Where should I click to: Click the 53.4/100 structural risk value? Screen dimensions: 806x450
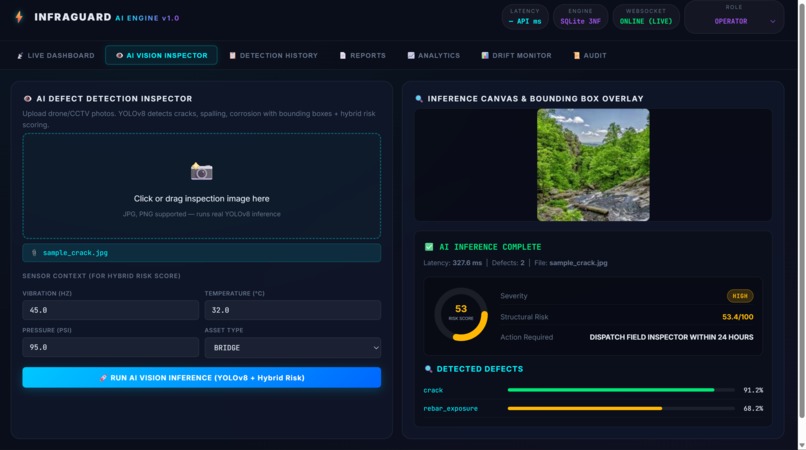pos(738,317)
